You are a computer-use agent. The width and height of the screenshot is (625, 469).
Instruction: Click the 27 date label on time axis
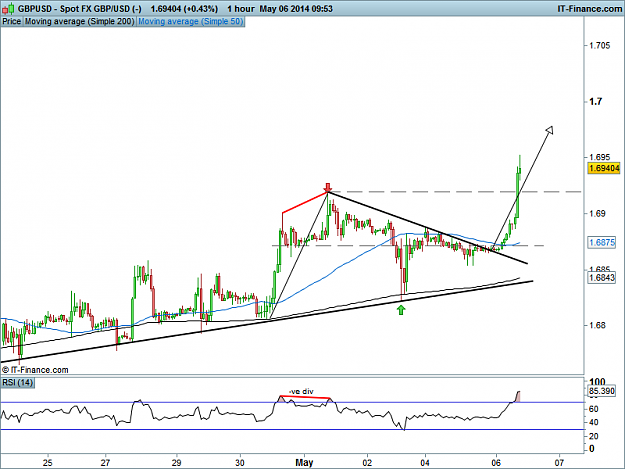tap(105, 463)
